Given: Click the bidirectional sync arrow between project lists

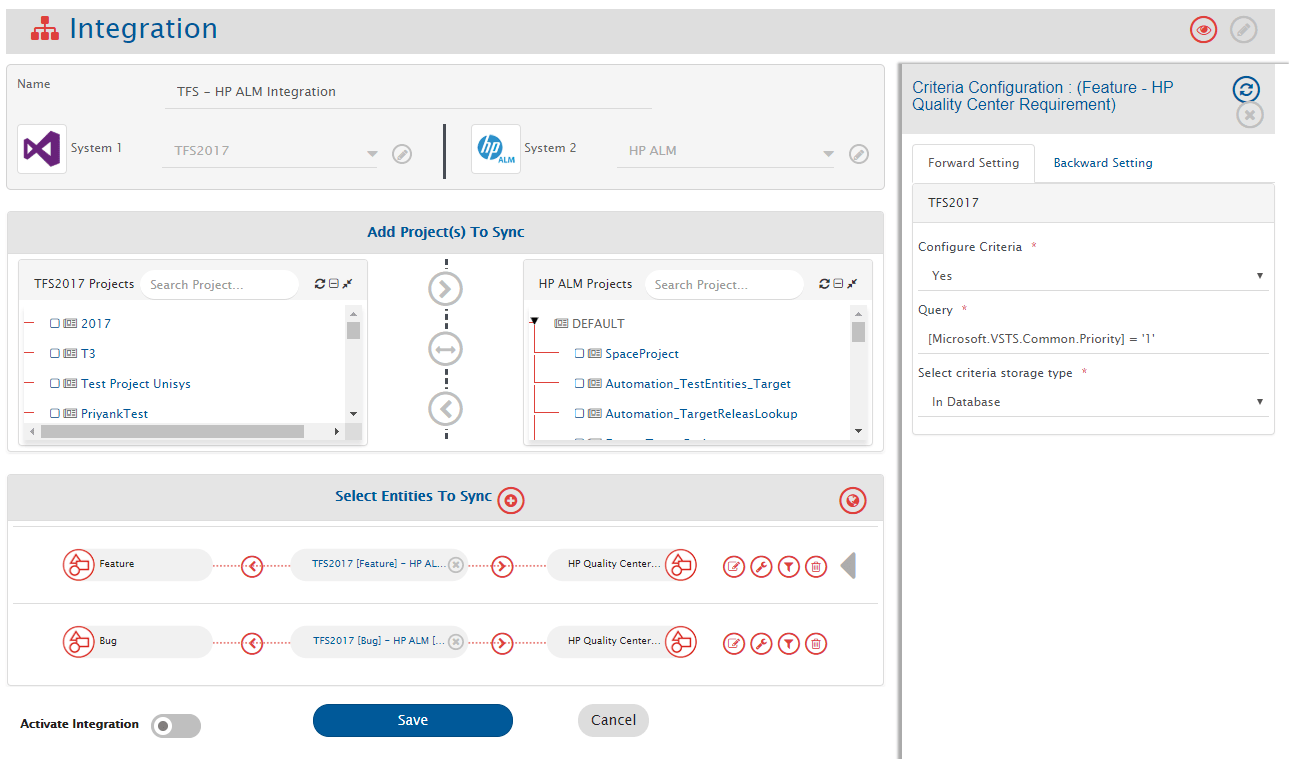Looking at the screenshot, I should 446,349.
